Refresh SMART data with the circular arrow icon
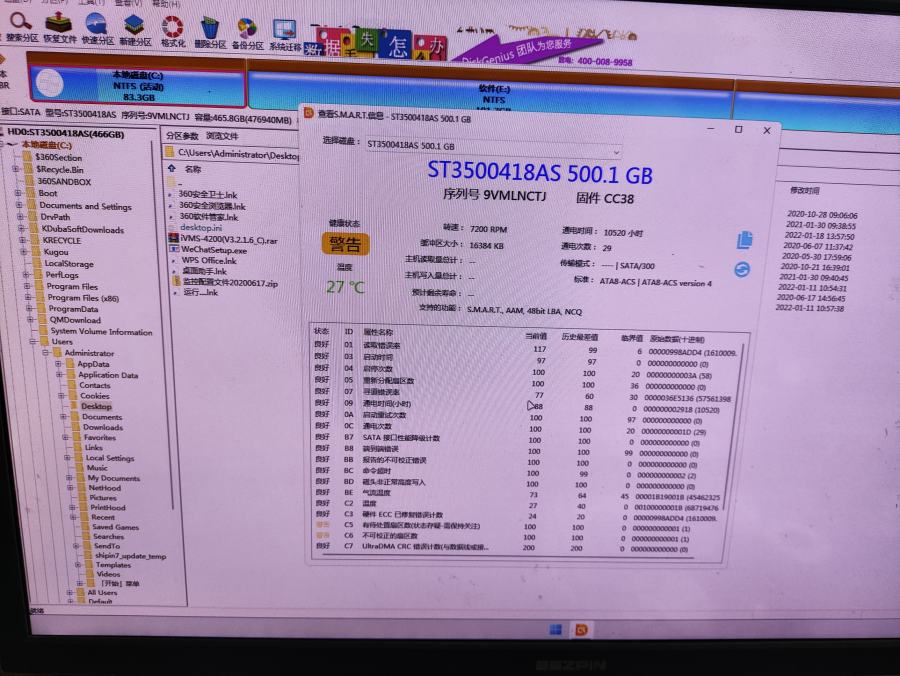Screen dimensions: 900x676 [742, 269]
